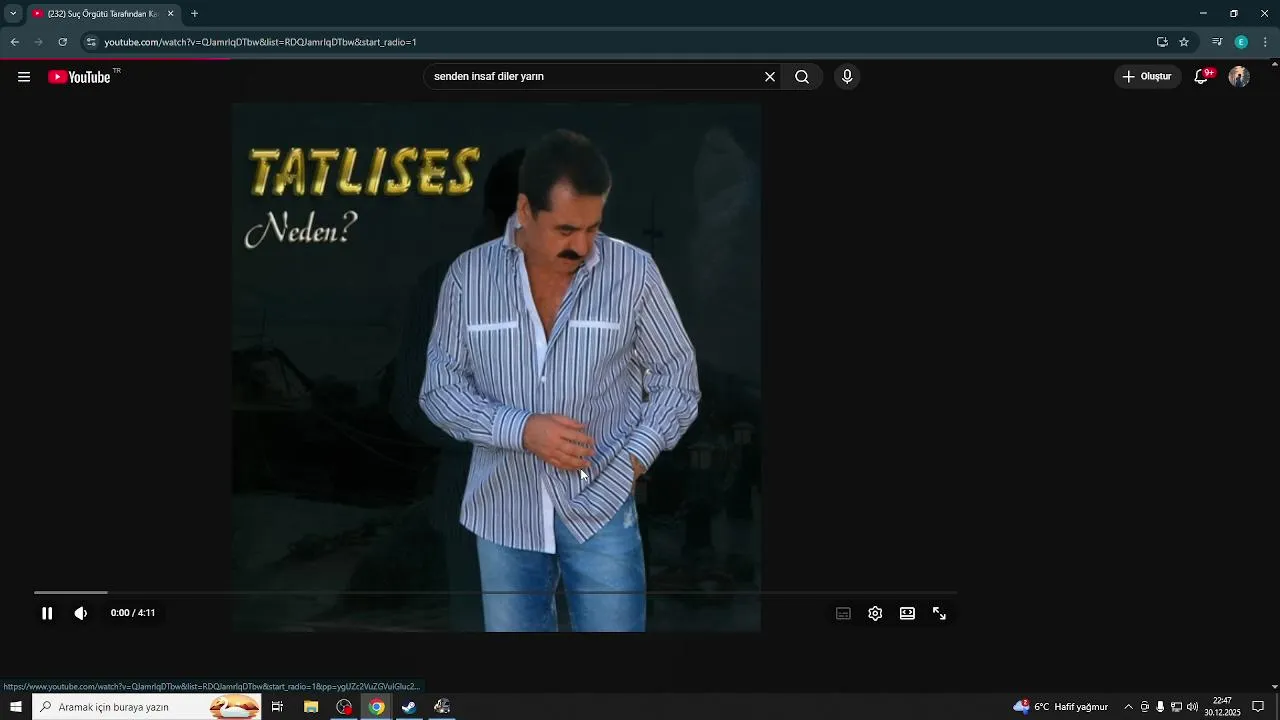Viewport: 1280px width, 720px height.
Task: Open Steam from the taskbar
Action: pyautogui.click(x=409, y=707)
